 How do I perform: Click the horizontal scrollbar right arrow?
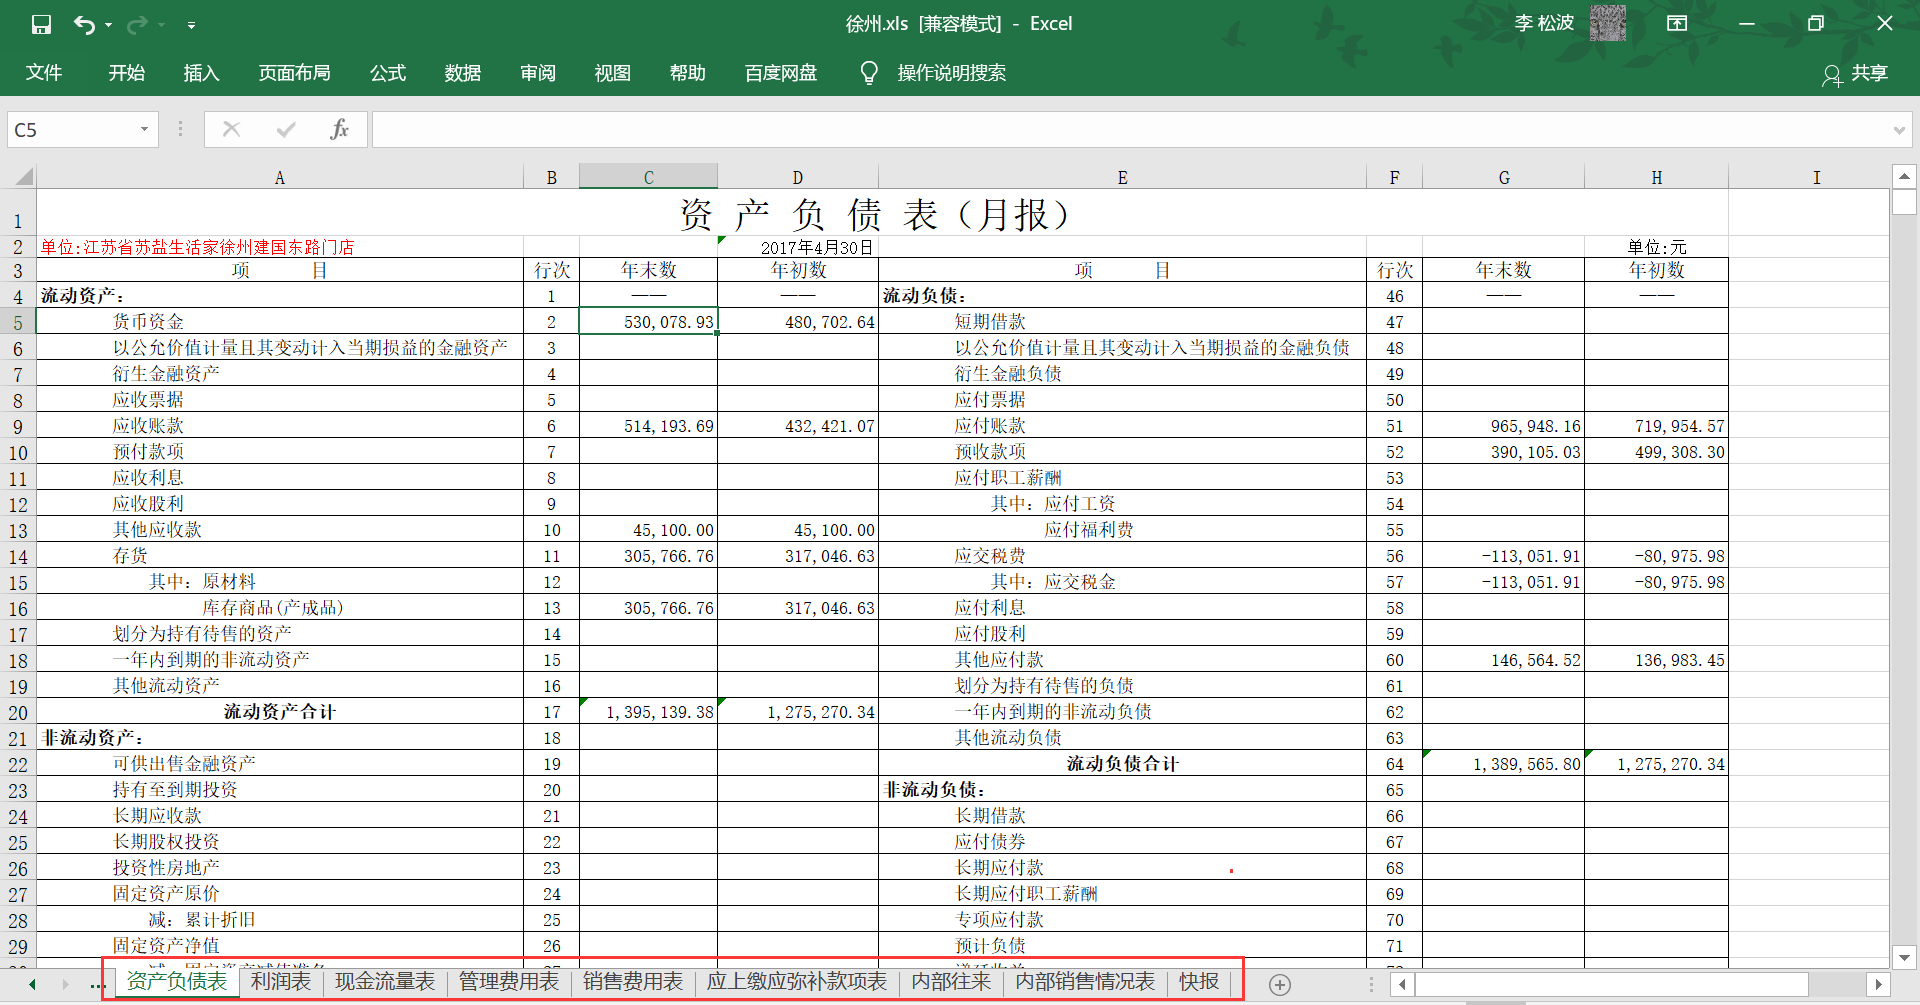click(x=1878, y=985)
